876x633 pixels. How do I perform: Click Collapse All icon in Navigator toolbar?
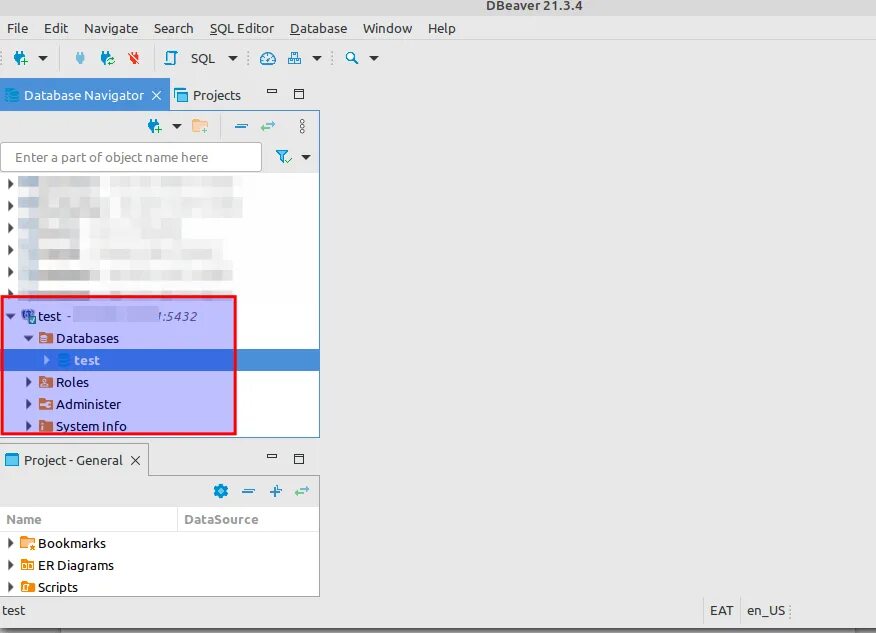[241, 126]
